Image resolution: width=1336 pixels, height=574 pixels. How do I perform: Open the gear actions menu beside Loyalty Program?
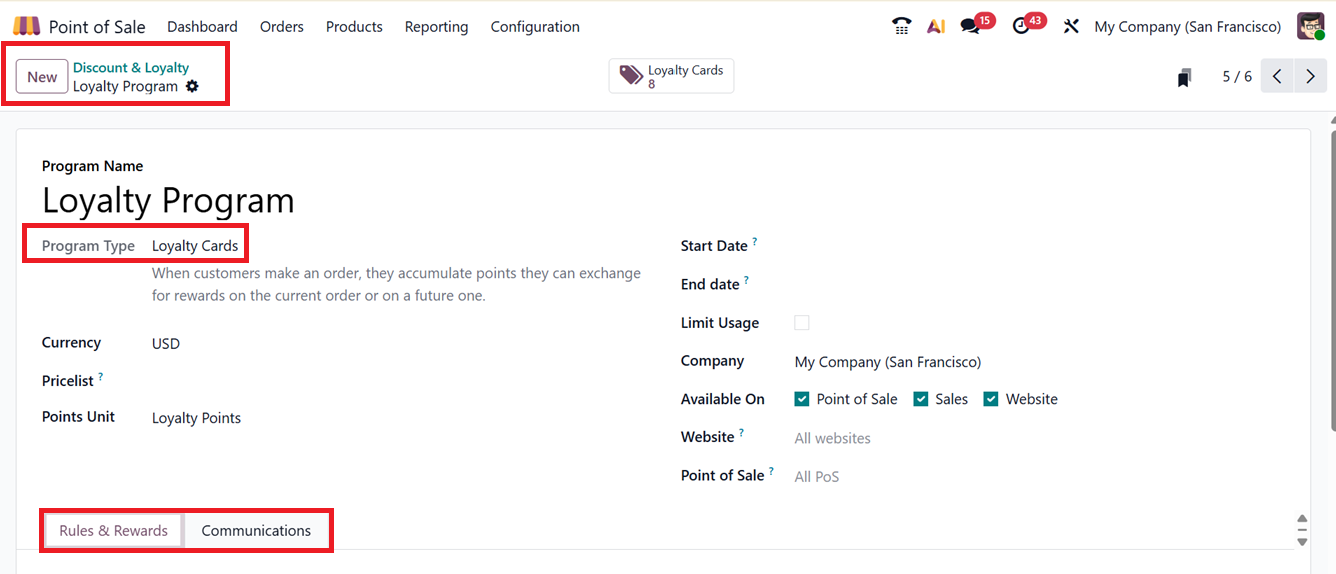click(192, 87)
